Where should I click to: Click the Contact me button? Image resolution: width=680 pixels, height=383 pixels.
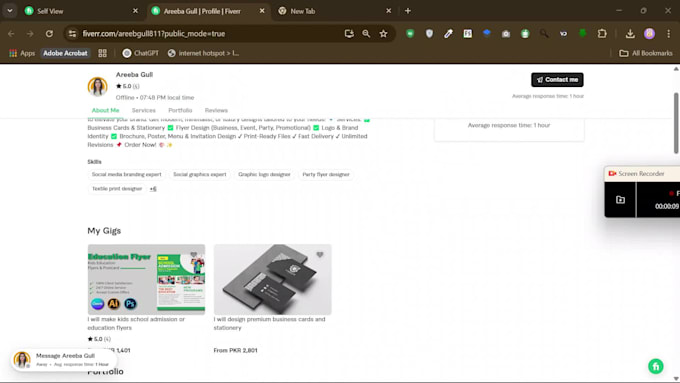coord(557,80)
